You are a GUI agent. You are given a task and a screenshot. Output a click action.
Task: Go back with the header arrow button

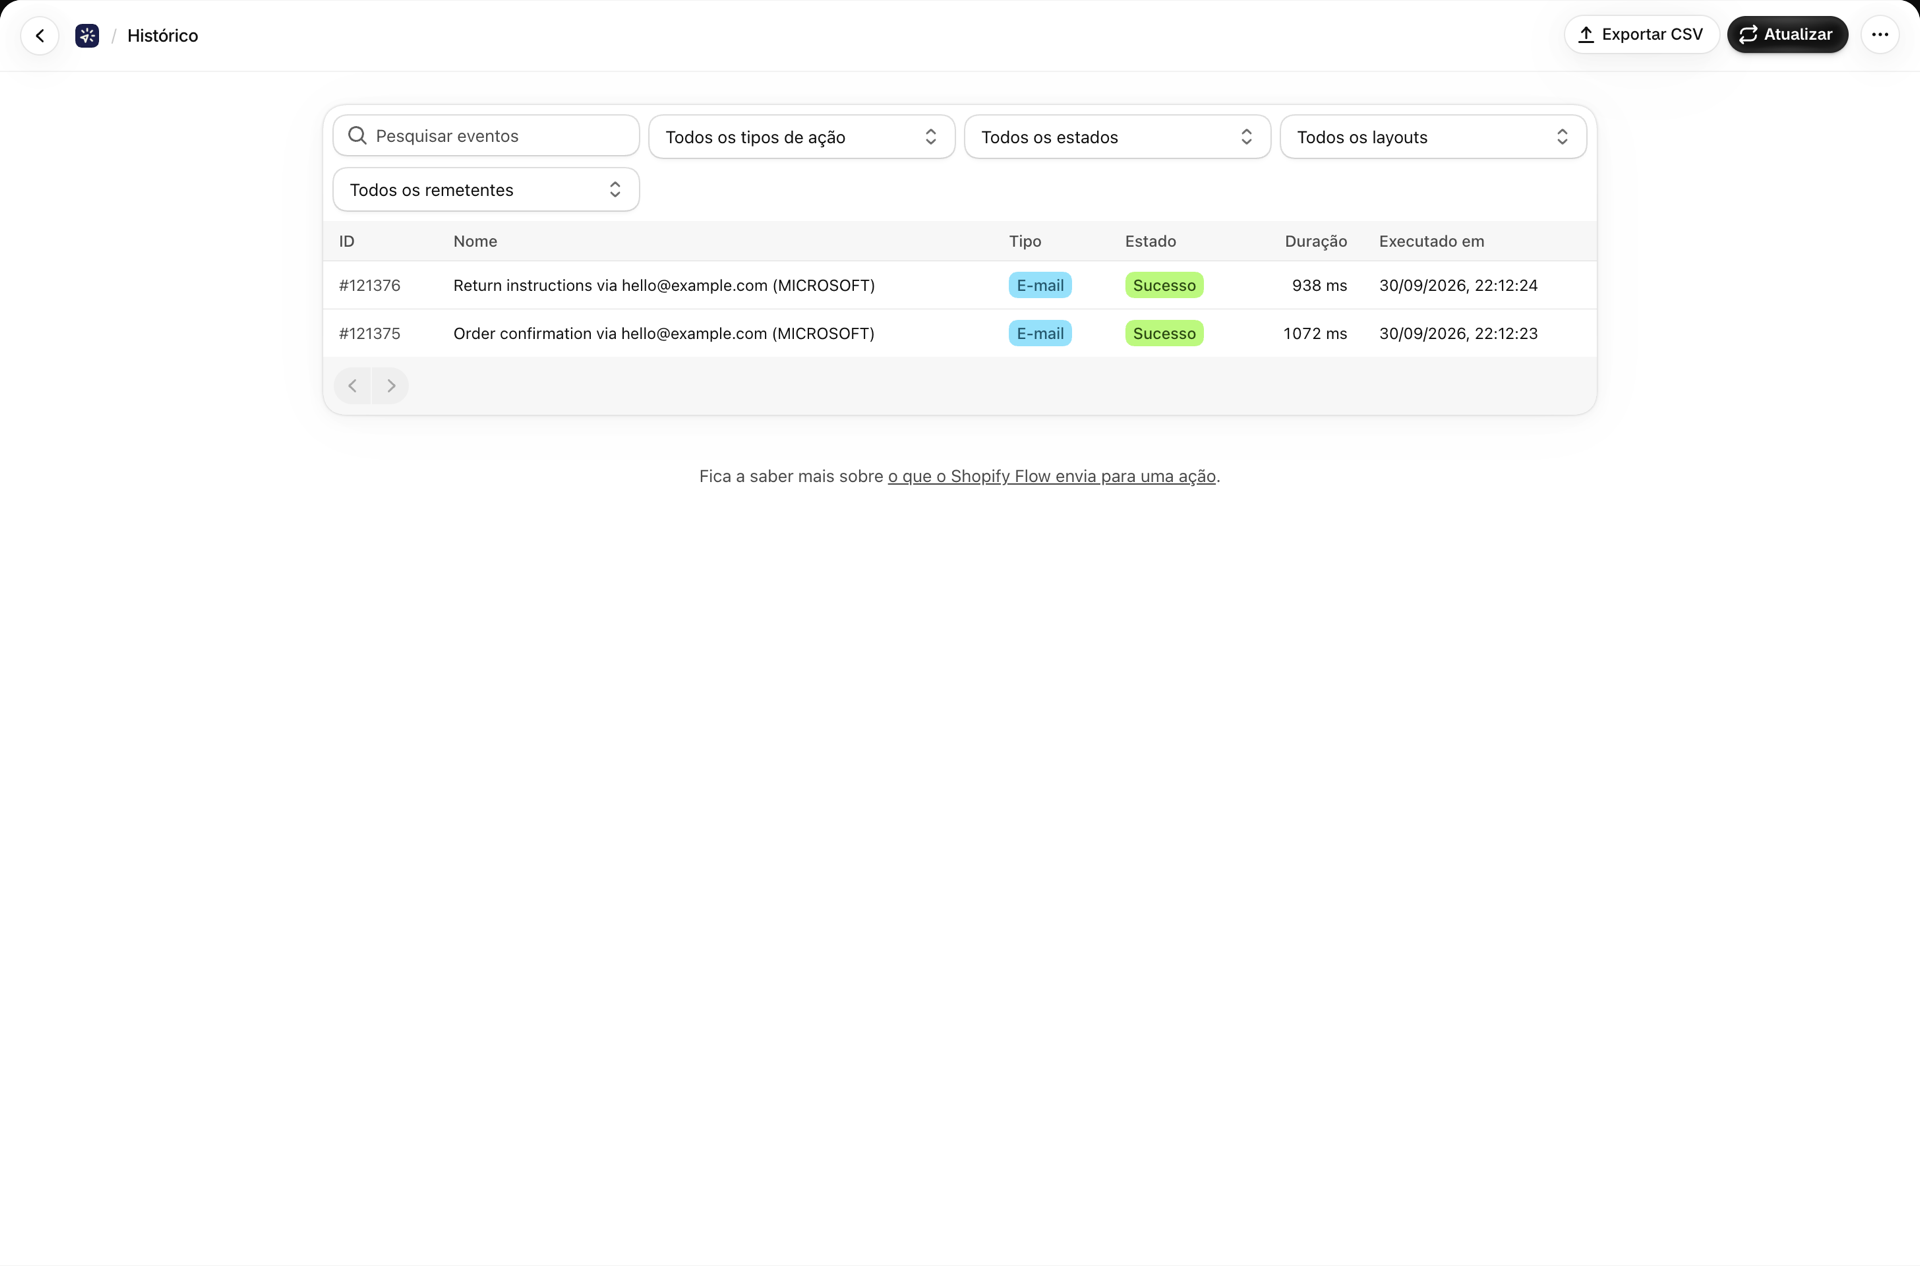pyautogui.click(x=40, y=35)
